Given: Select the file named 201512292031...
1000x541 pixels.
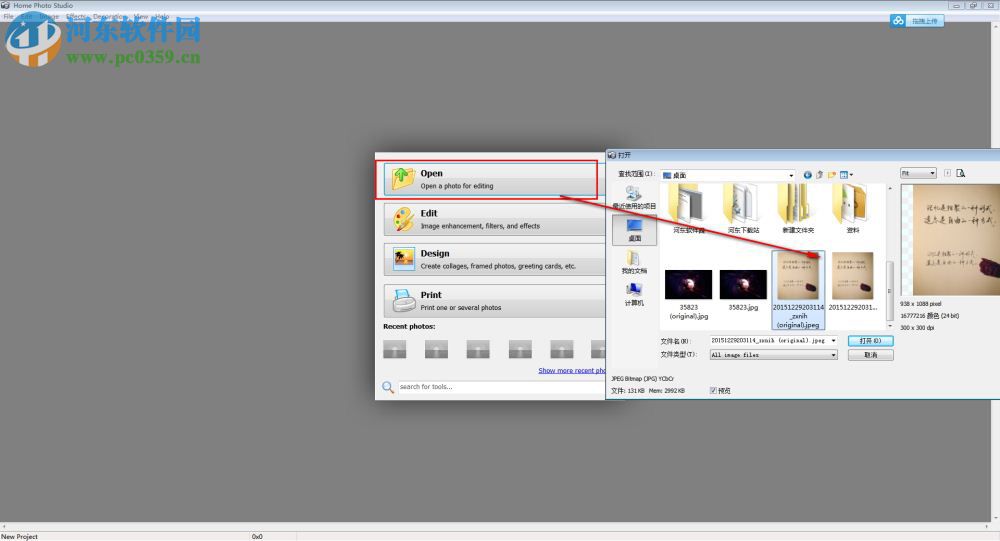Looking at the screenshot, I should pos(853,281).
